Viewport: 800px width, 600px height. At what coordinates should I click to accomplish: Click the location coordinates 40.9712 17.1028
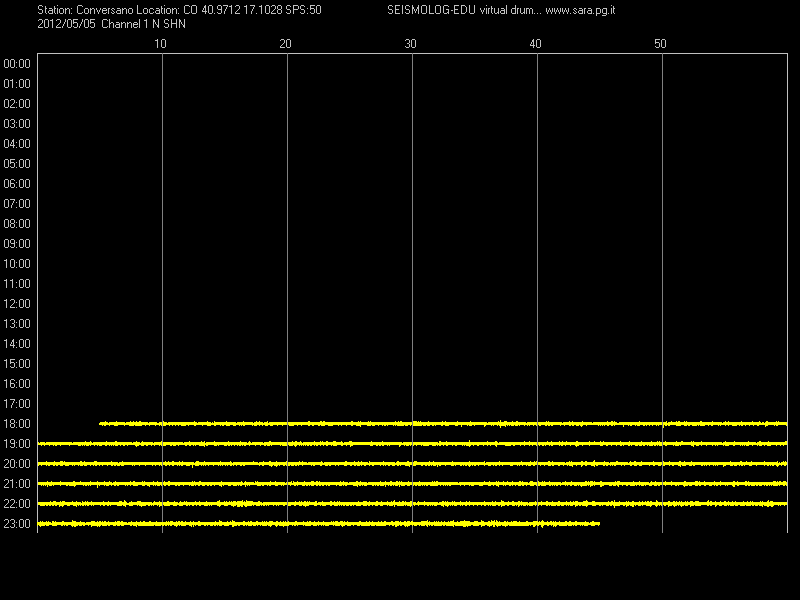click(241, 10)
